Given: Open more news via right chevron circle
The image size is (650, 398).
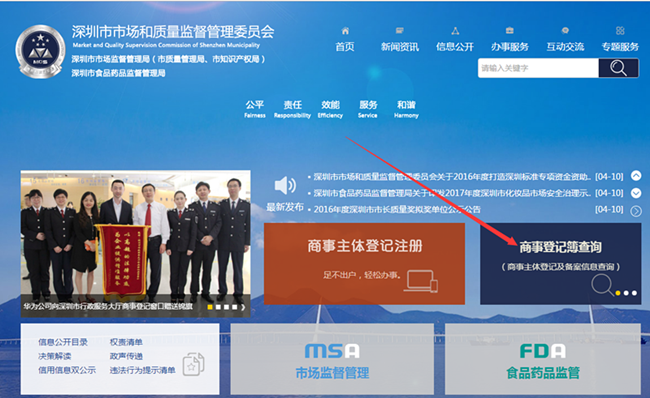Looking at the screenshot, I should click(x=636, y=211).
